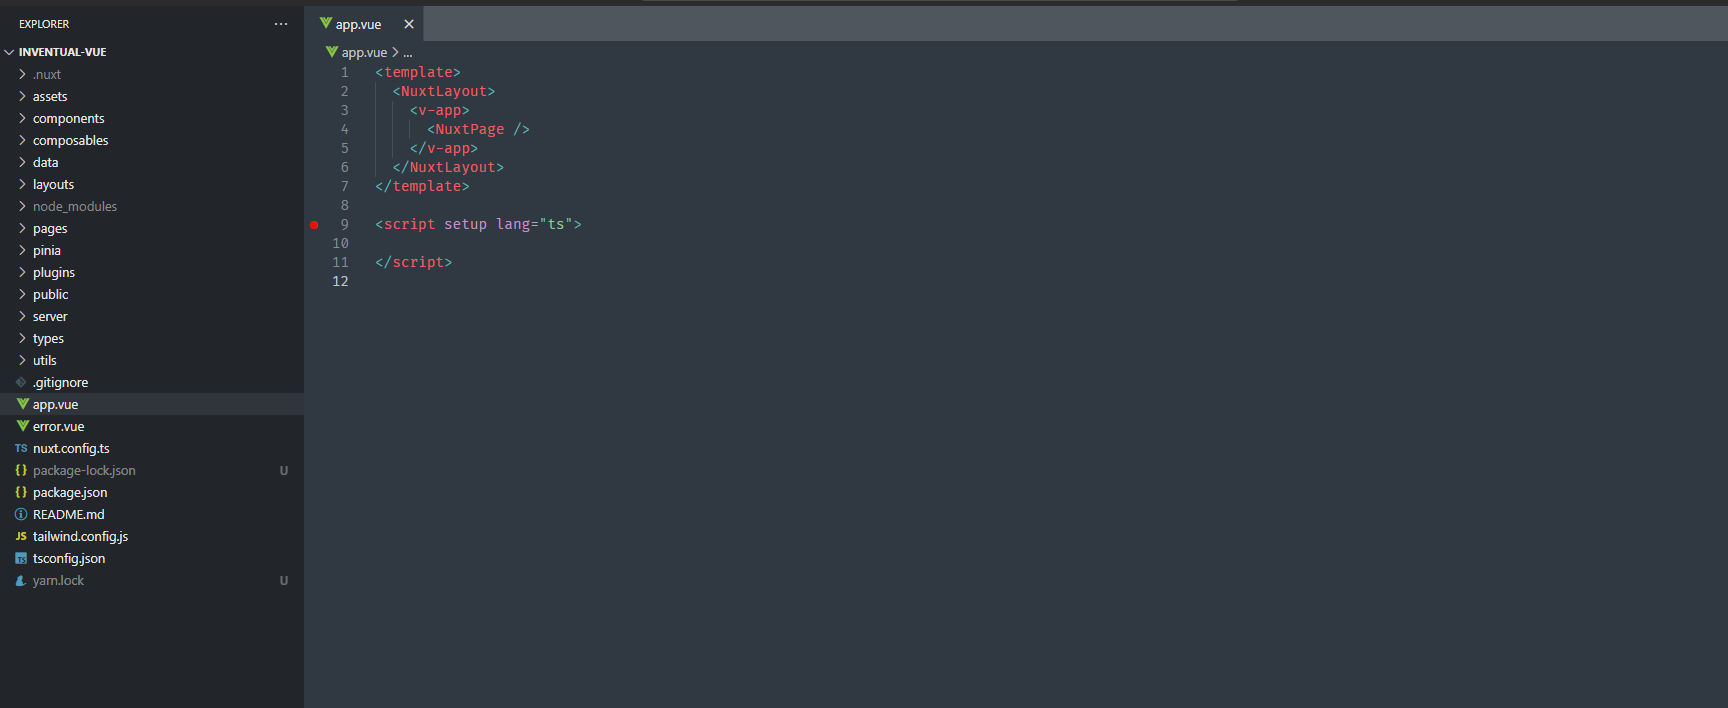Click the app.vue breadcrumb label
This screenshot has width=1728, height=708.
tap(364, 52)
